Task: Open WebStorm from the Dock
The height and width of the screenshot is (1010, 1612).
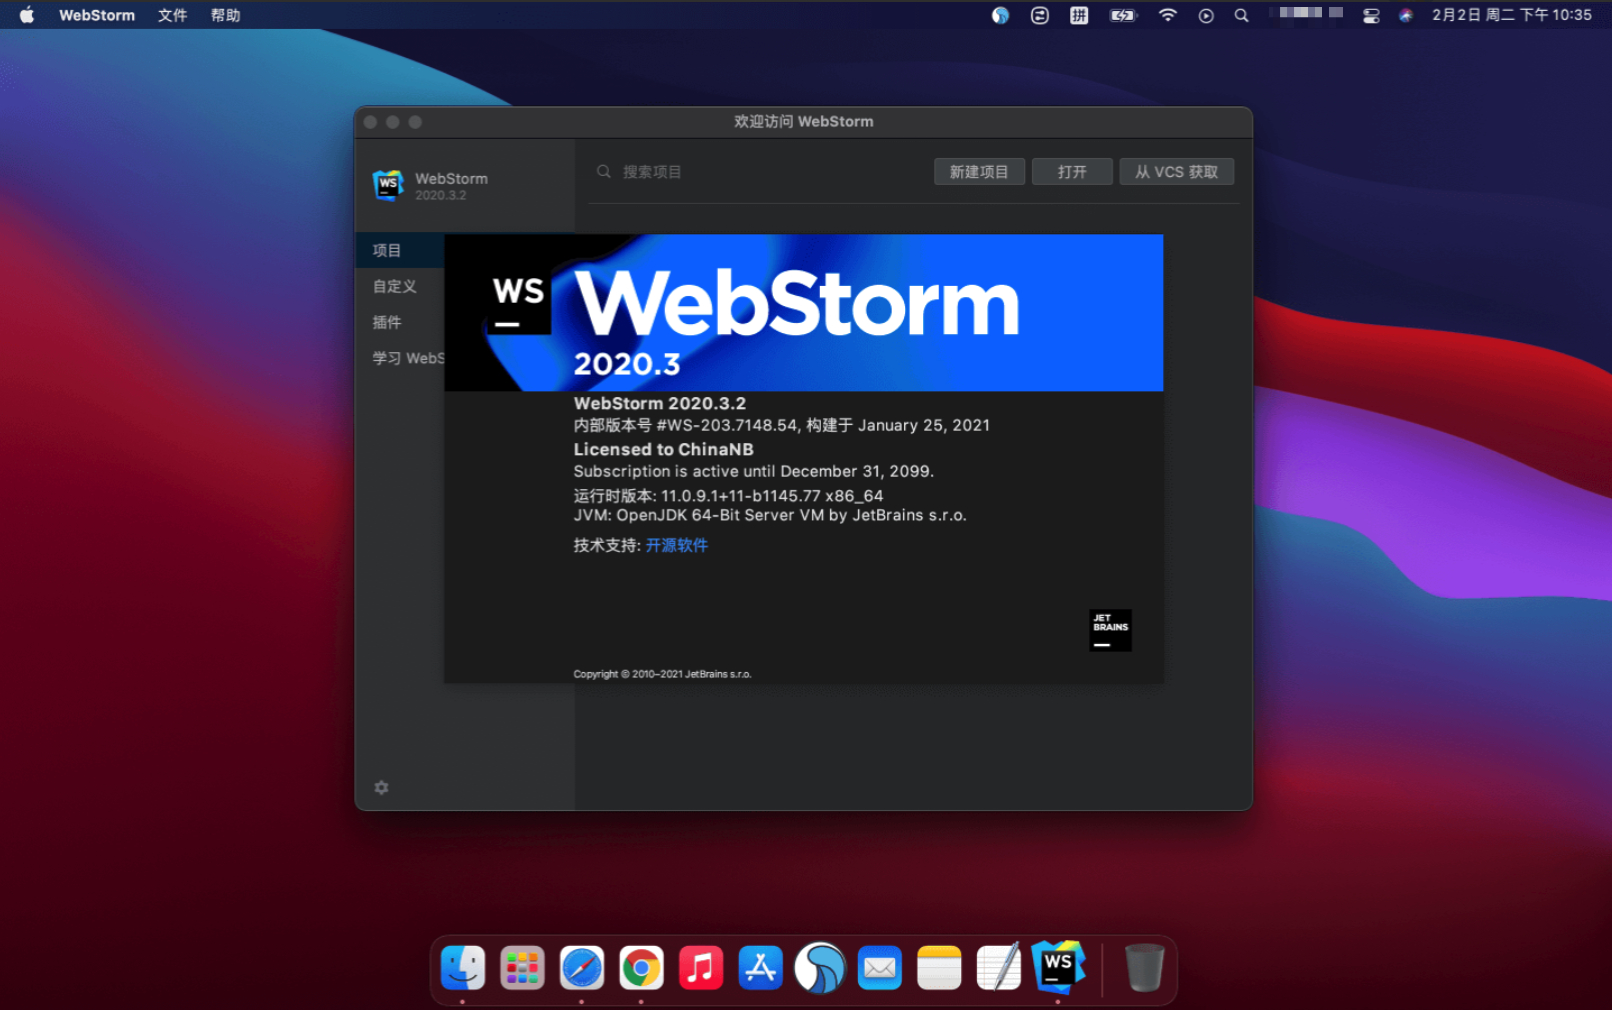Action: 1057,967
